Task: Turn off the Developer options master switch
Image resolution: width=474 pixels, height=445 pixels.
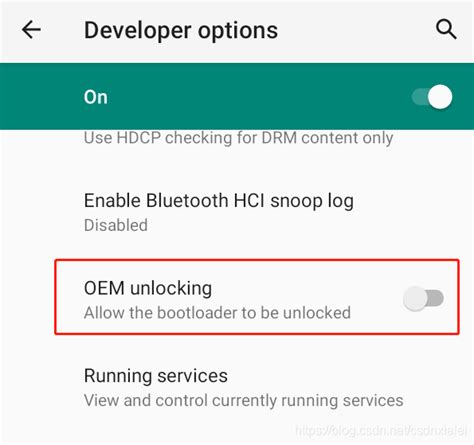Action: (x=432, y=97)
